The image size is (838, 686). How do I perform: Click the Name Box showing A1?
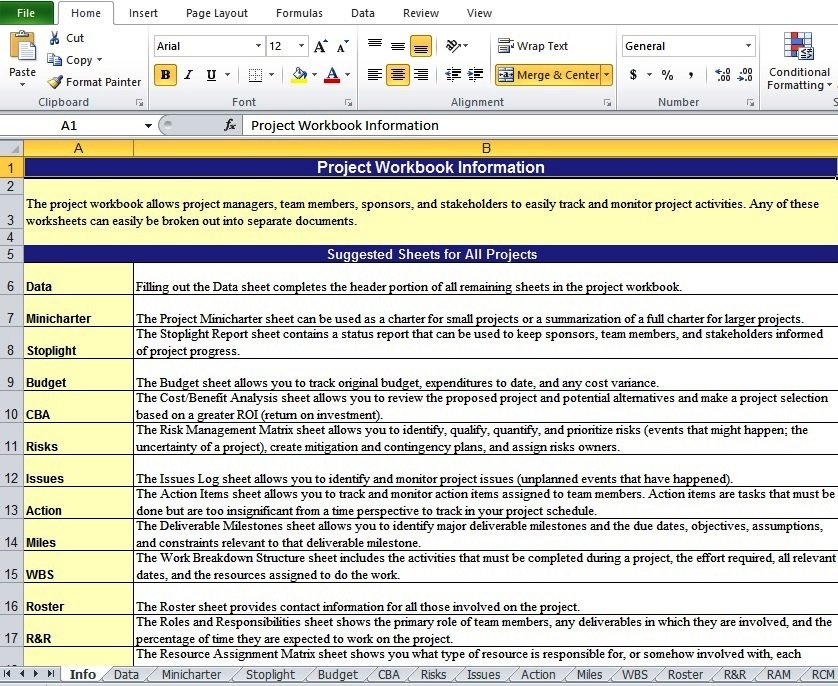tap(69, 126)
